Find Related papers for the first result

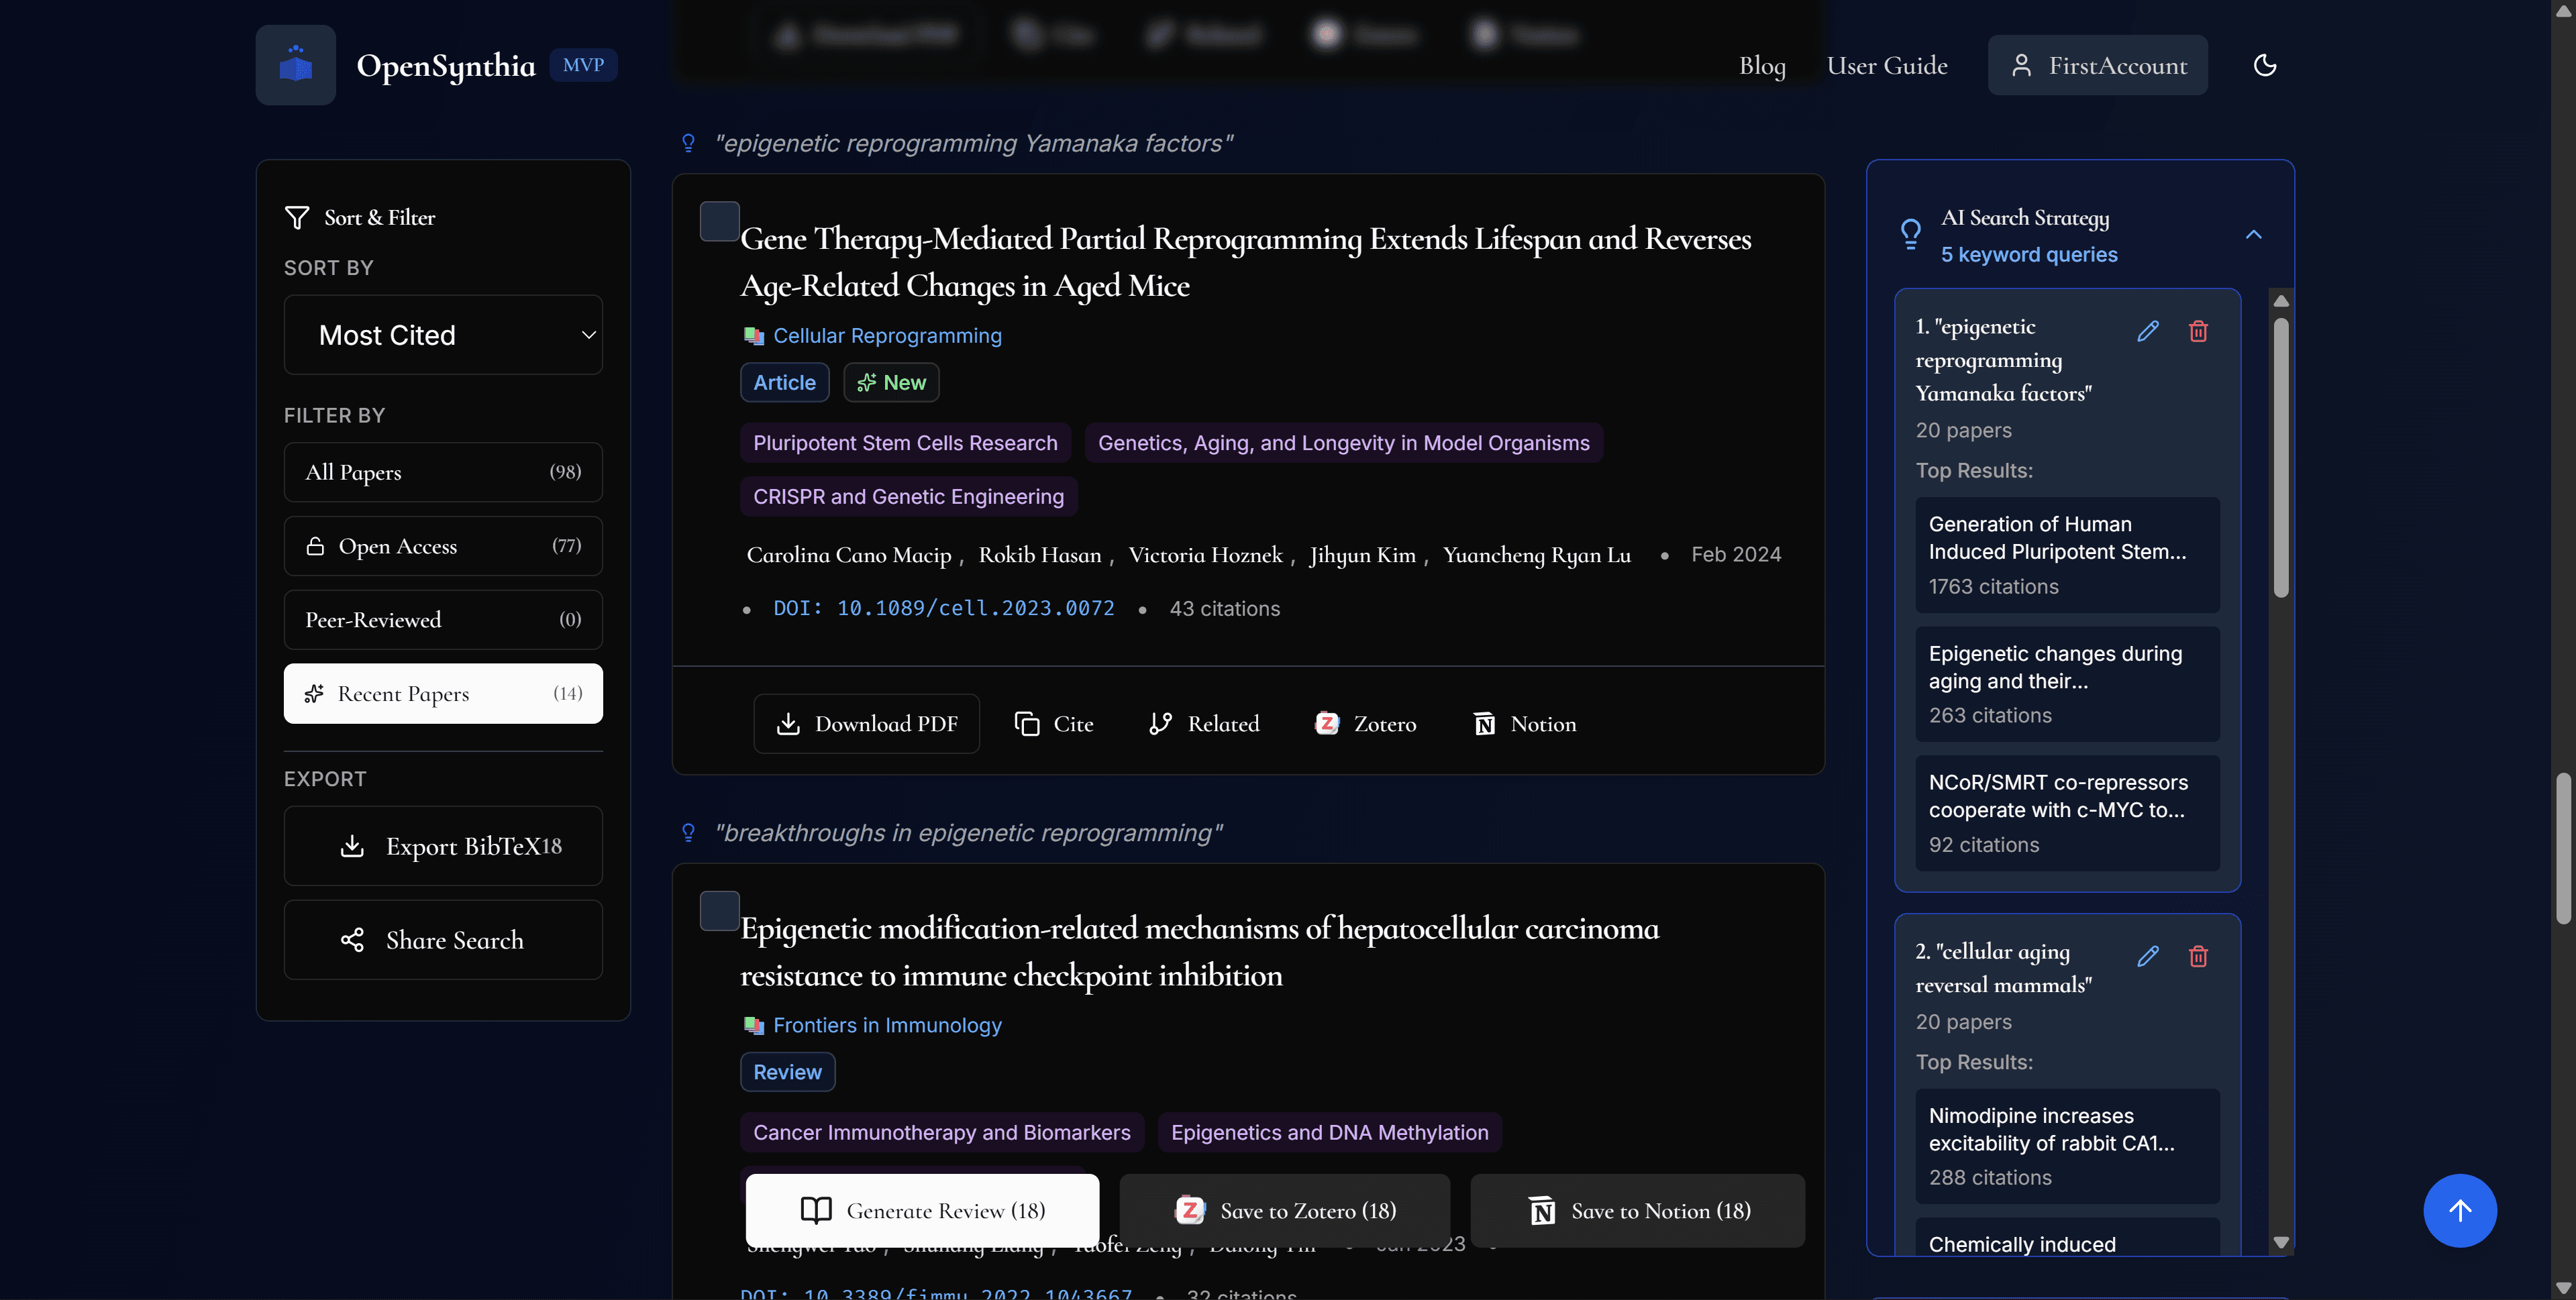point(1203,723)
